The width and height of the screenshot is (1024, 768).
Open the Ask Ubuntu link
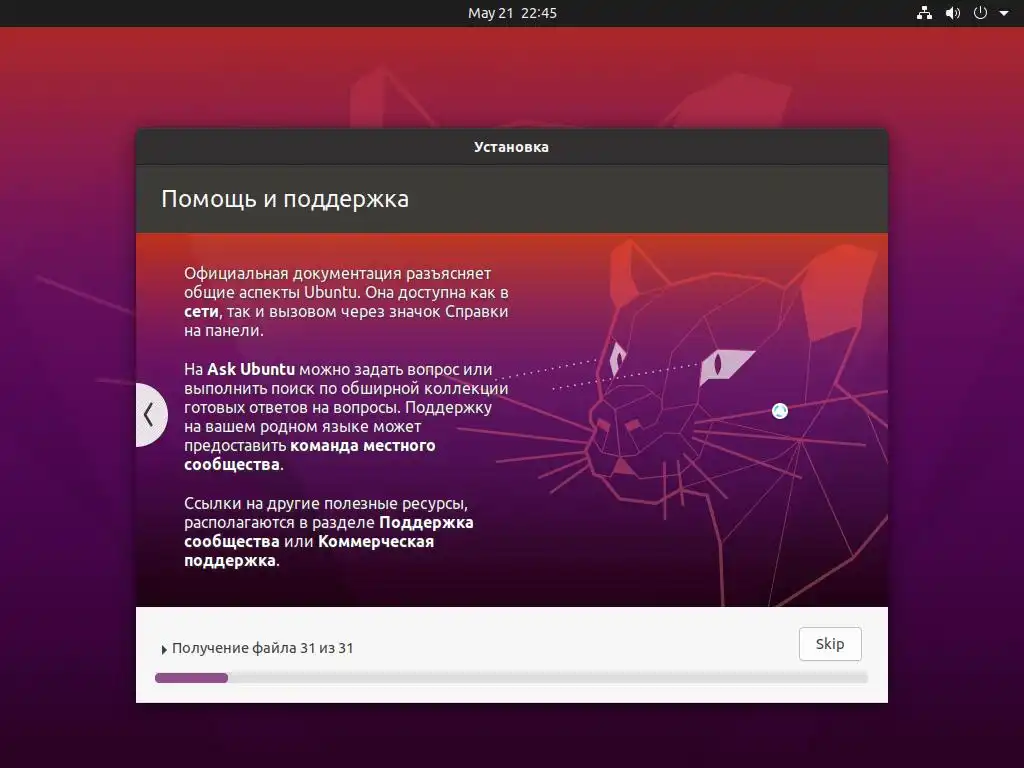click(x=251, y=369)
